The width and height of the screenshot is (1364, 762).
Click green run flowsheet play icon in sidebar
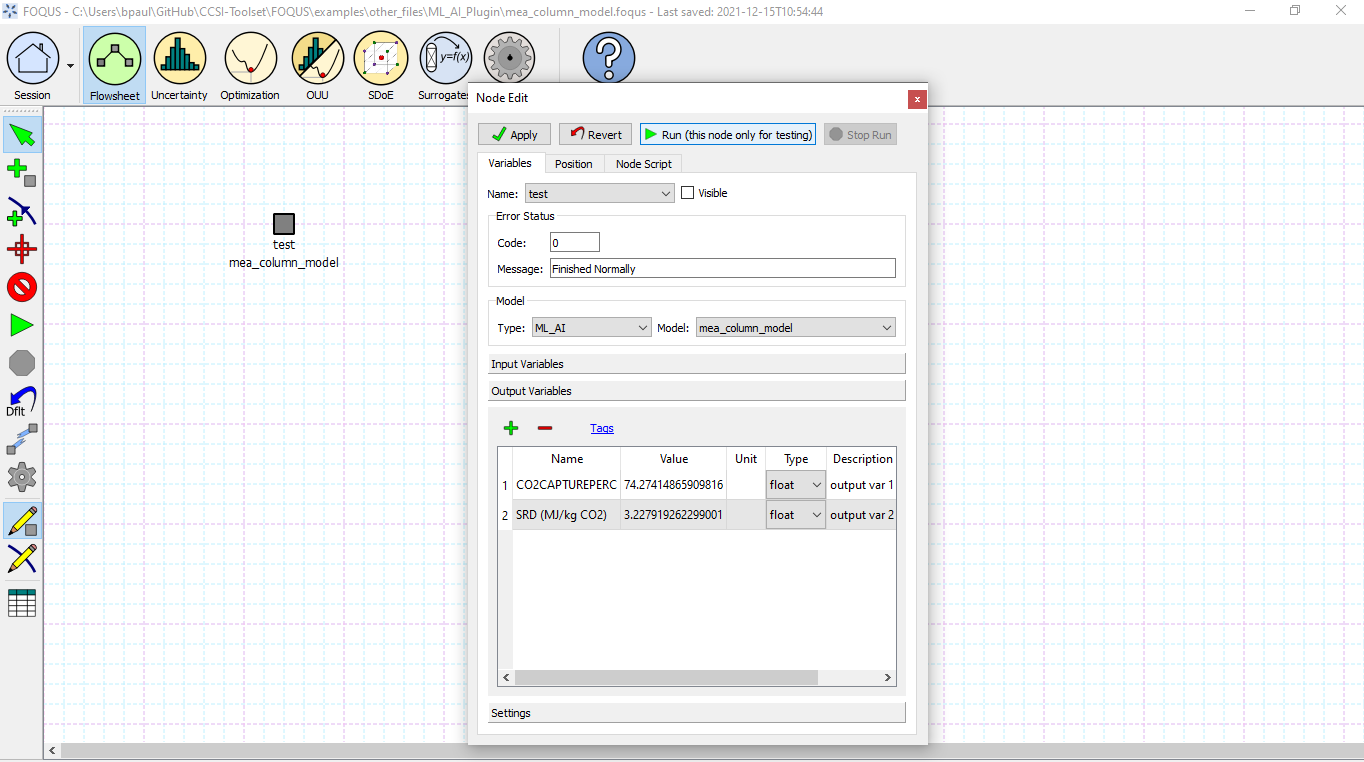22,325
